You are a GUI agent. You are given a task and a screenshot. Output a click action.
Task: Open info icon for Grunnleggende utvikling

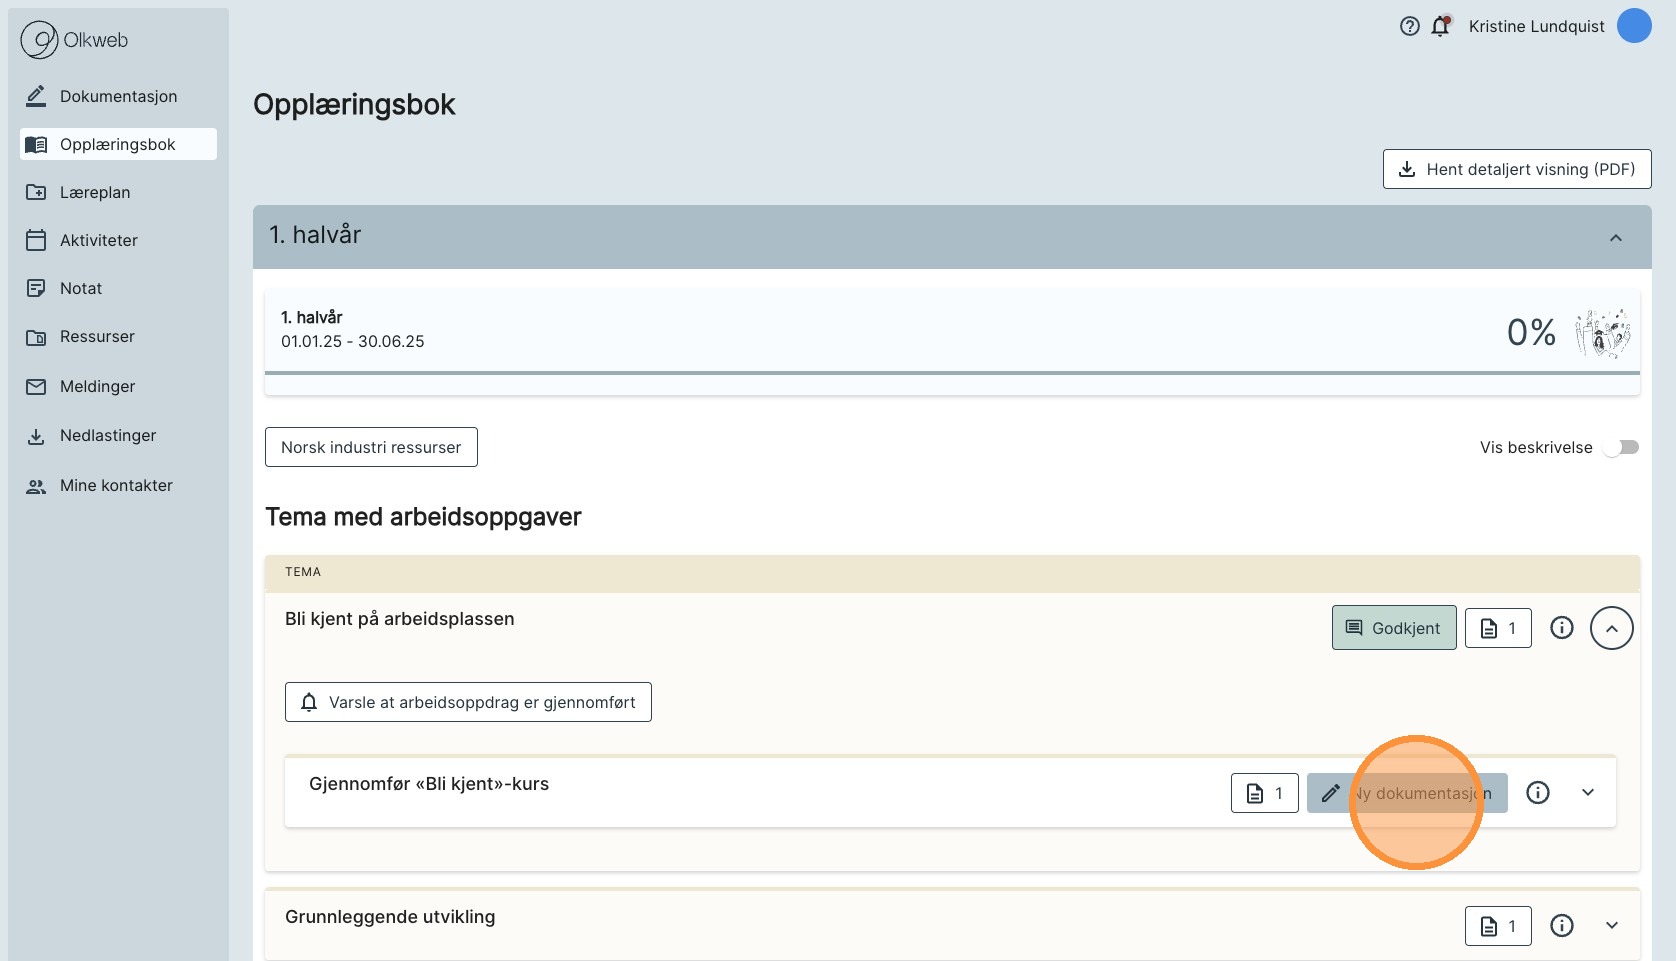pyautogui.click(x=1561, y=926)
